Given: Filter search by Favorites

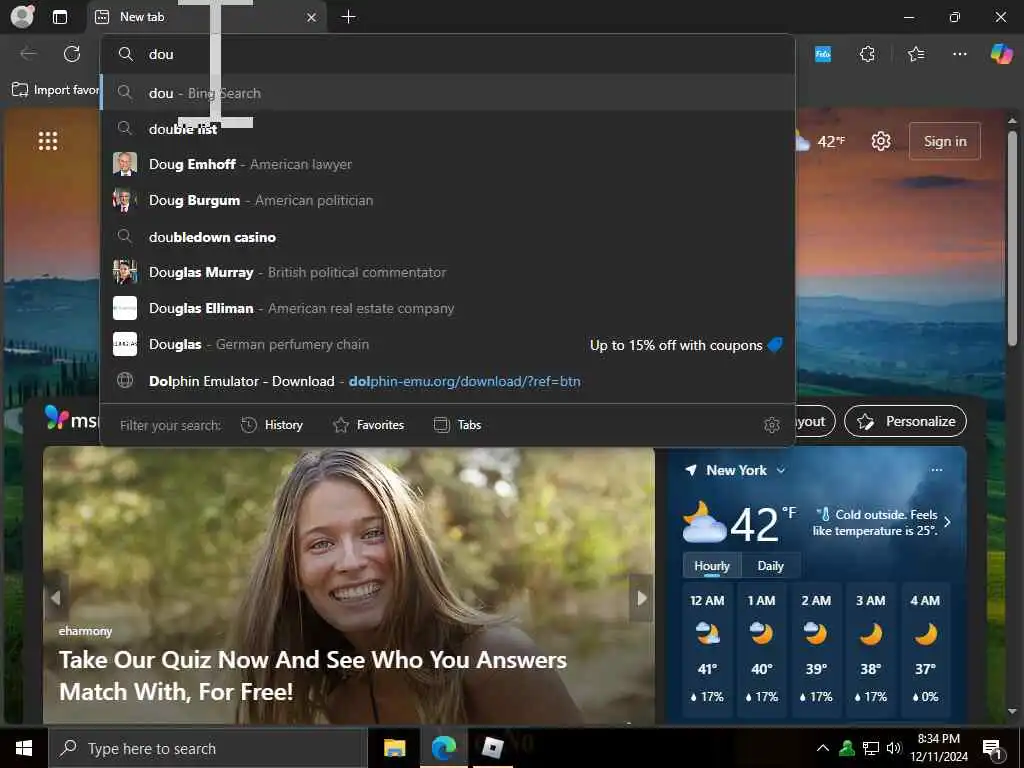Looking at the screenshot, I should point(369,425).
